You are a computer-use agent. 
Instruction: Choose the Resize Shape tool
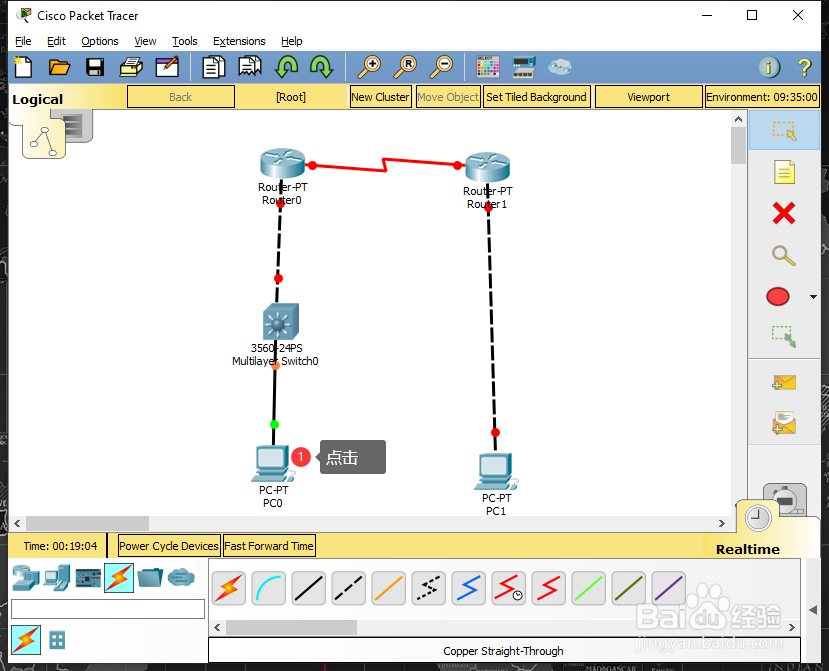pos(784,336)
